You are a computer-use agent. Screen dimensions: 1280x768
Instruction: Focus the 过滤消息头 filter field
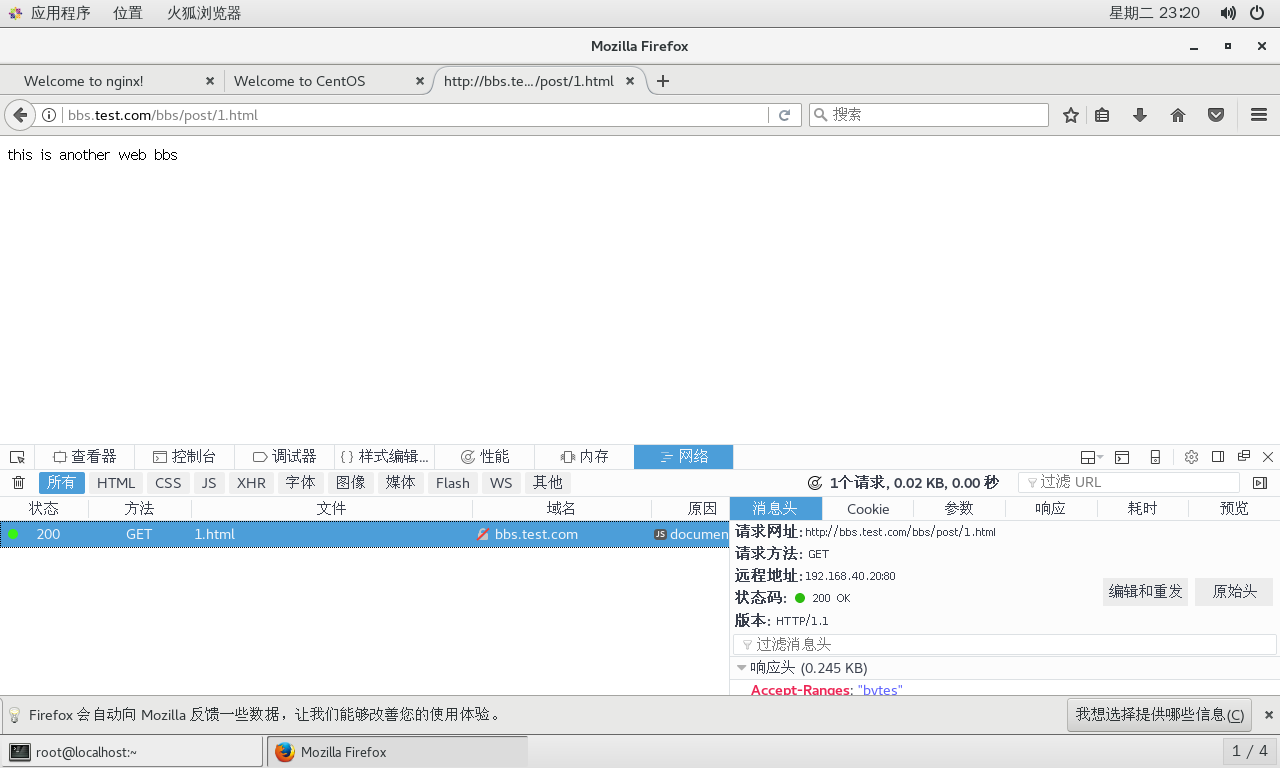click(x=1005, y=645)
